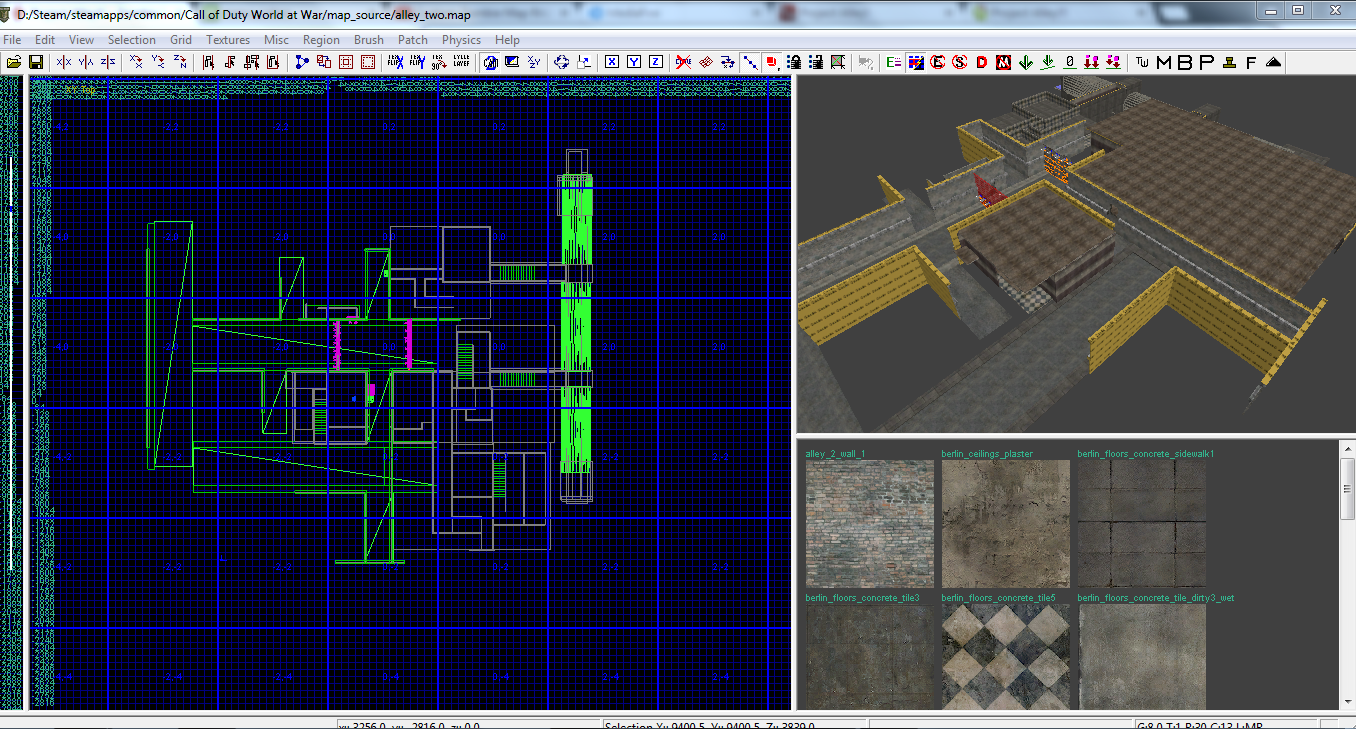Viewport: 1356px width, 729px height.
Task: Click the large M toolbar button
Action: click(1163, 62)
